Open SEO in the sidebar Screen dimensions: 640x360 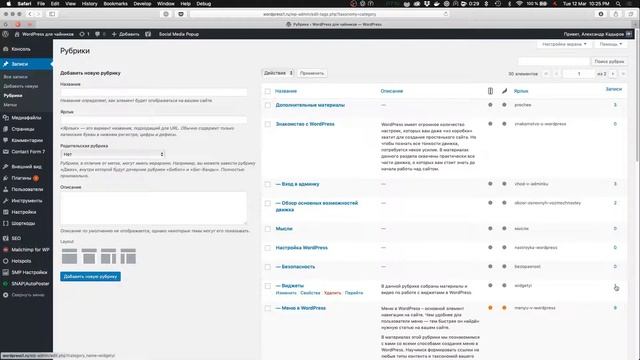click(x=16, y=238)
